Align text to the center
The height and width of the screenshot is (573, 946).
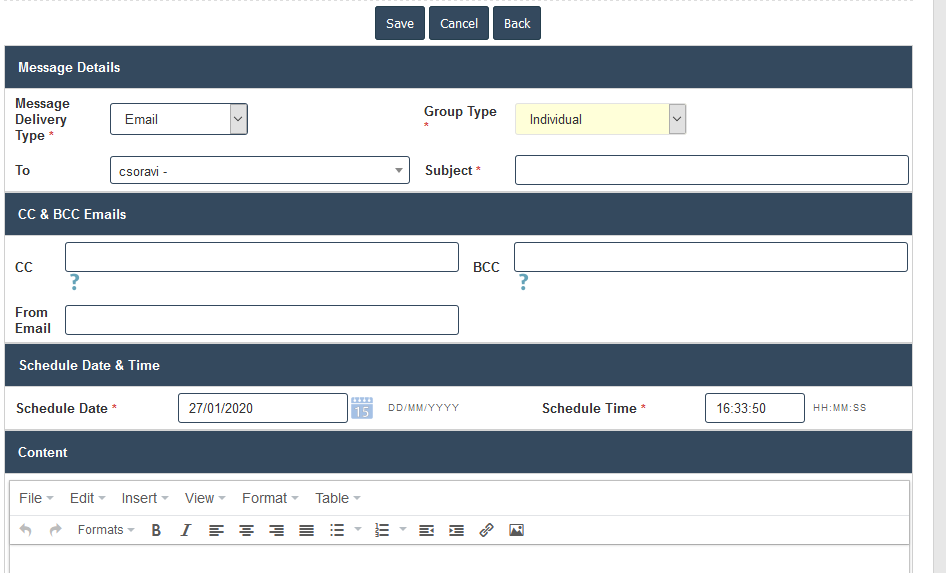pyautogui.click(x=246, y=530)
